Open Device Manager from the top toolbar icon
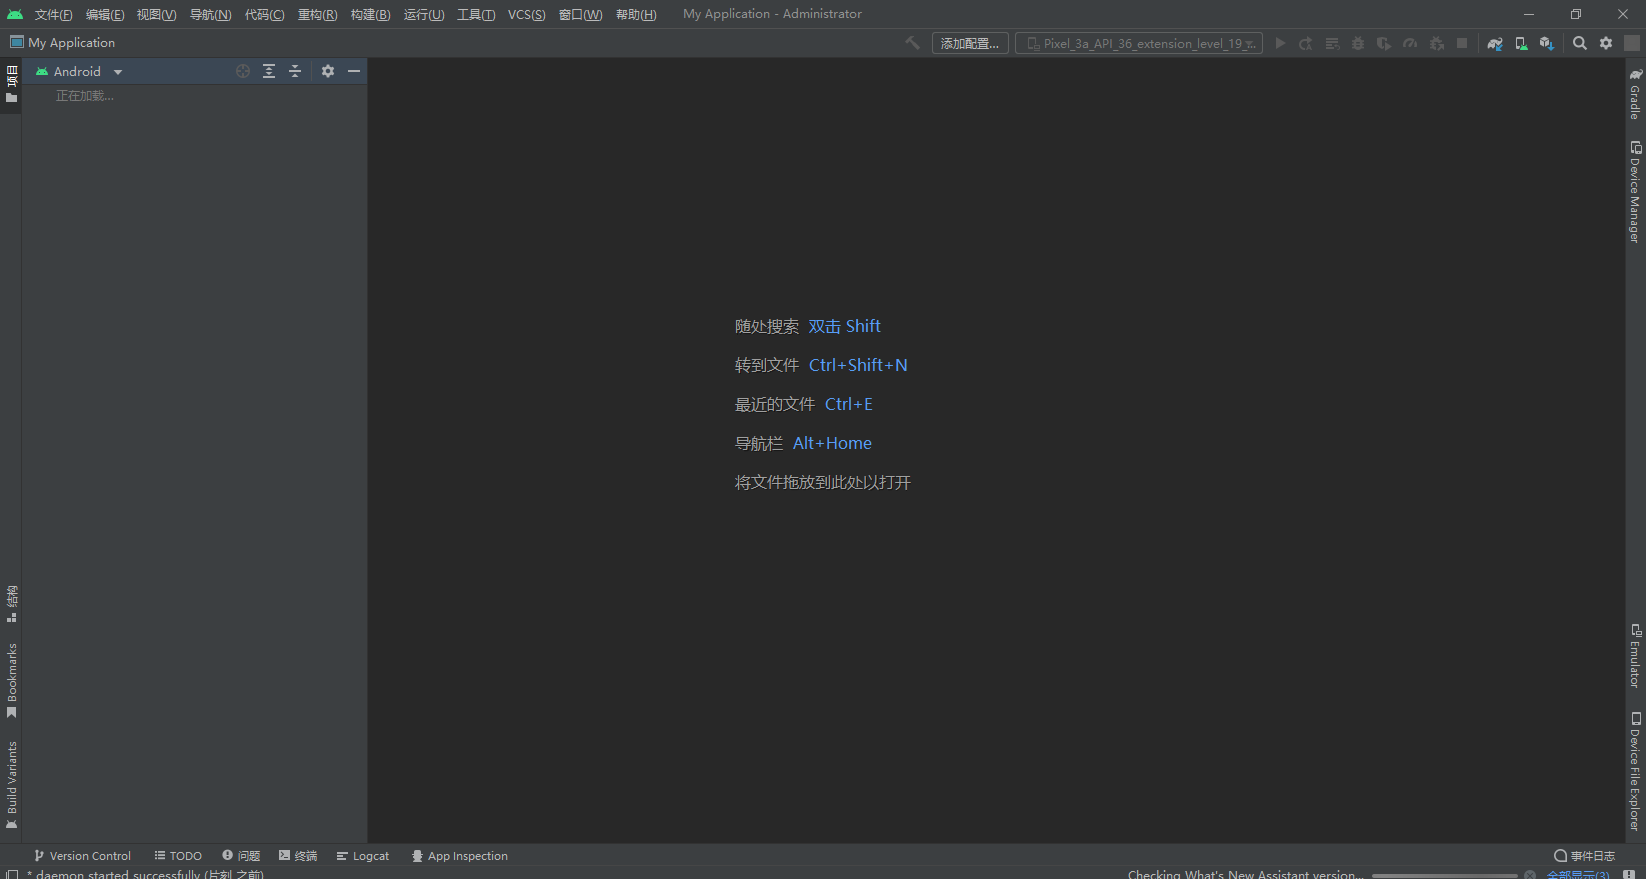1646x879 pixels. click(1521, 44)
